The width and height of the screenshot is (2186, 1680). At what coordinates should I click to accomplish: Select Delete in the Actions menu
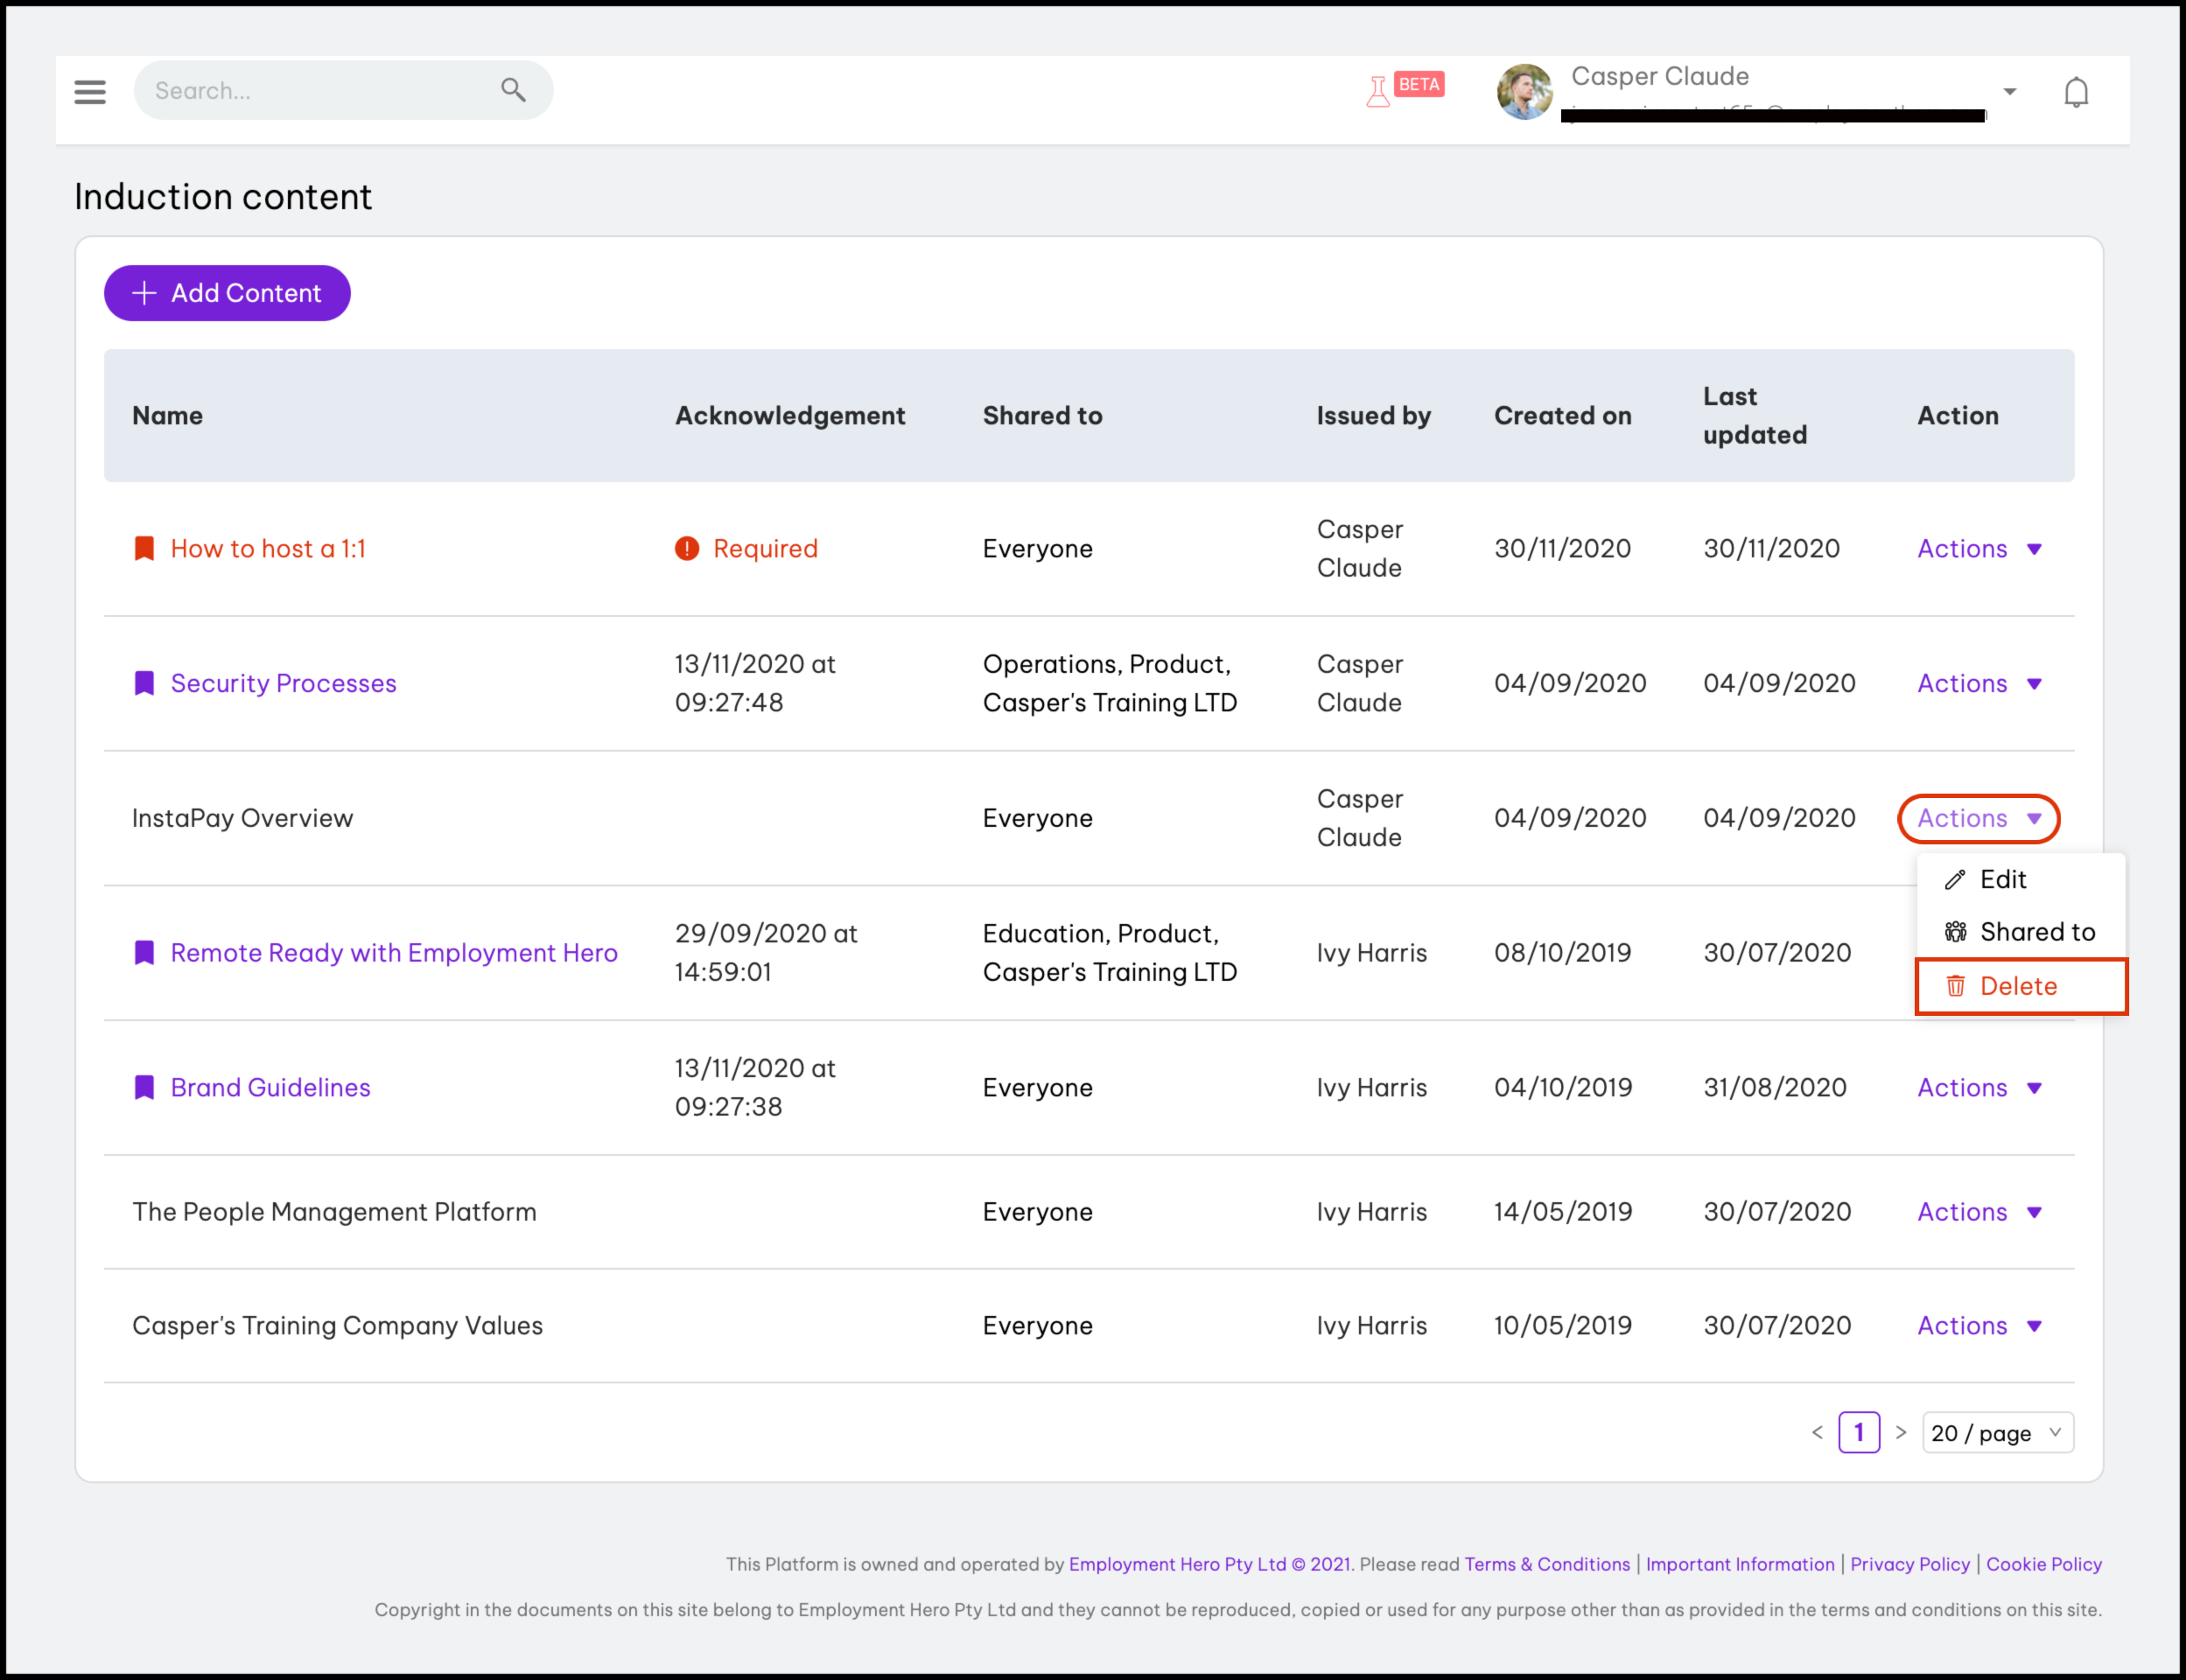coord(2017,986)
